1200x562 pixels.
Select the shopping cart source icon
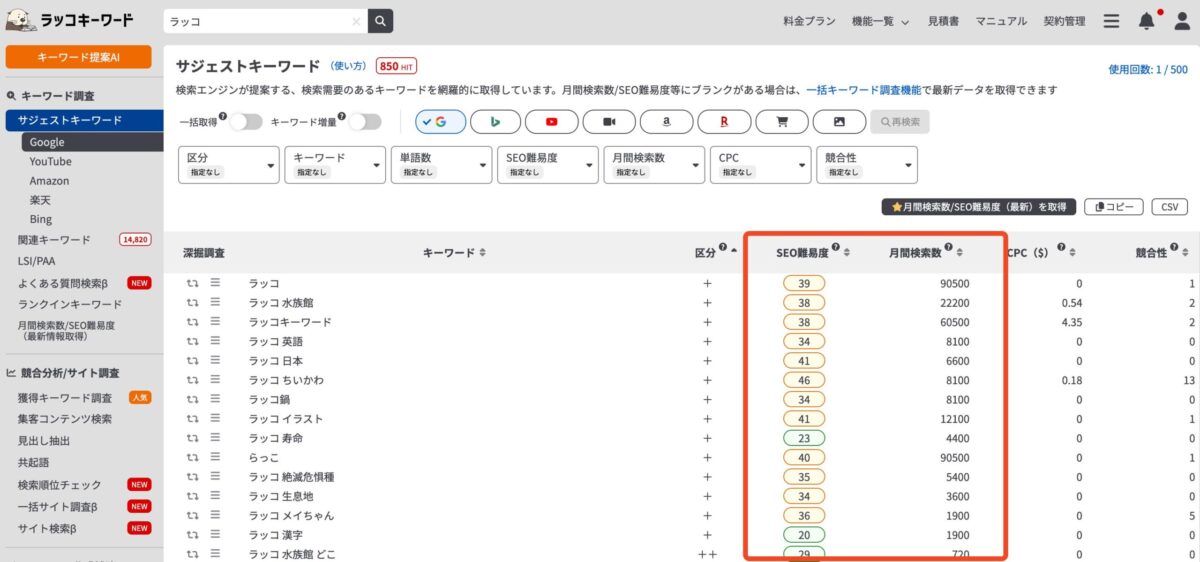[x=781, y=122]
